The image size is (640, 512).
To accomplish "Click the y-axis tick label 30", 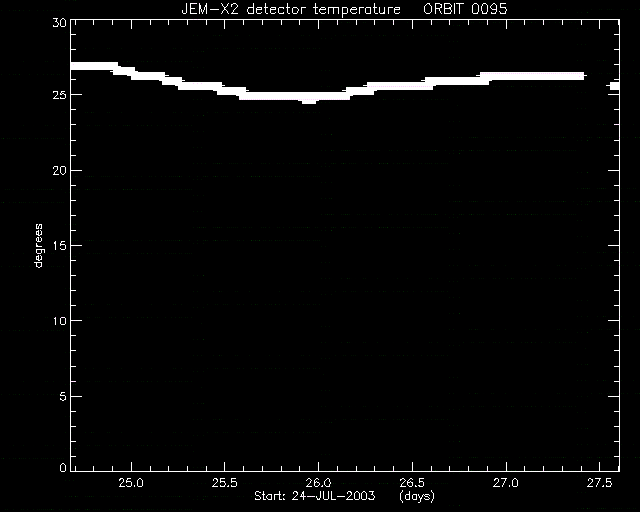I will (x=60, y=23).
